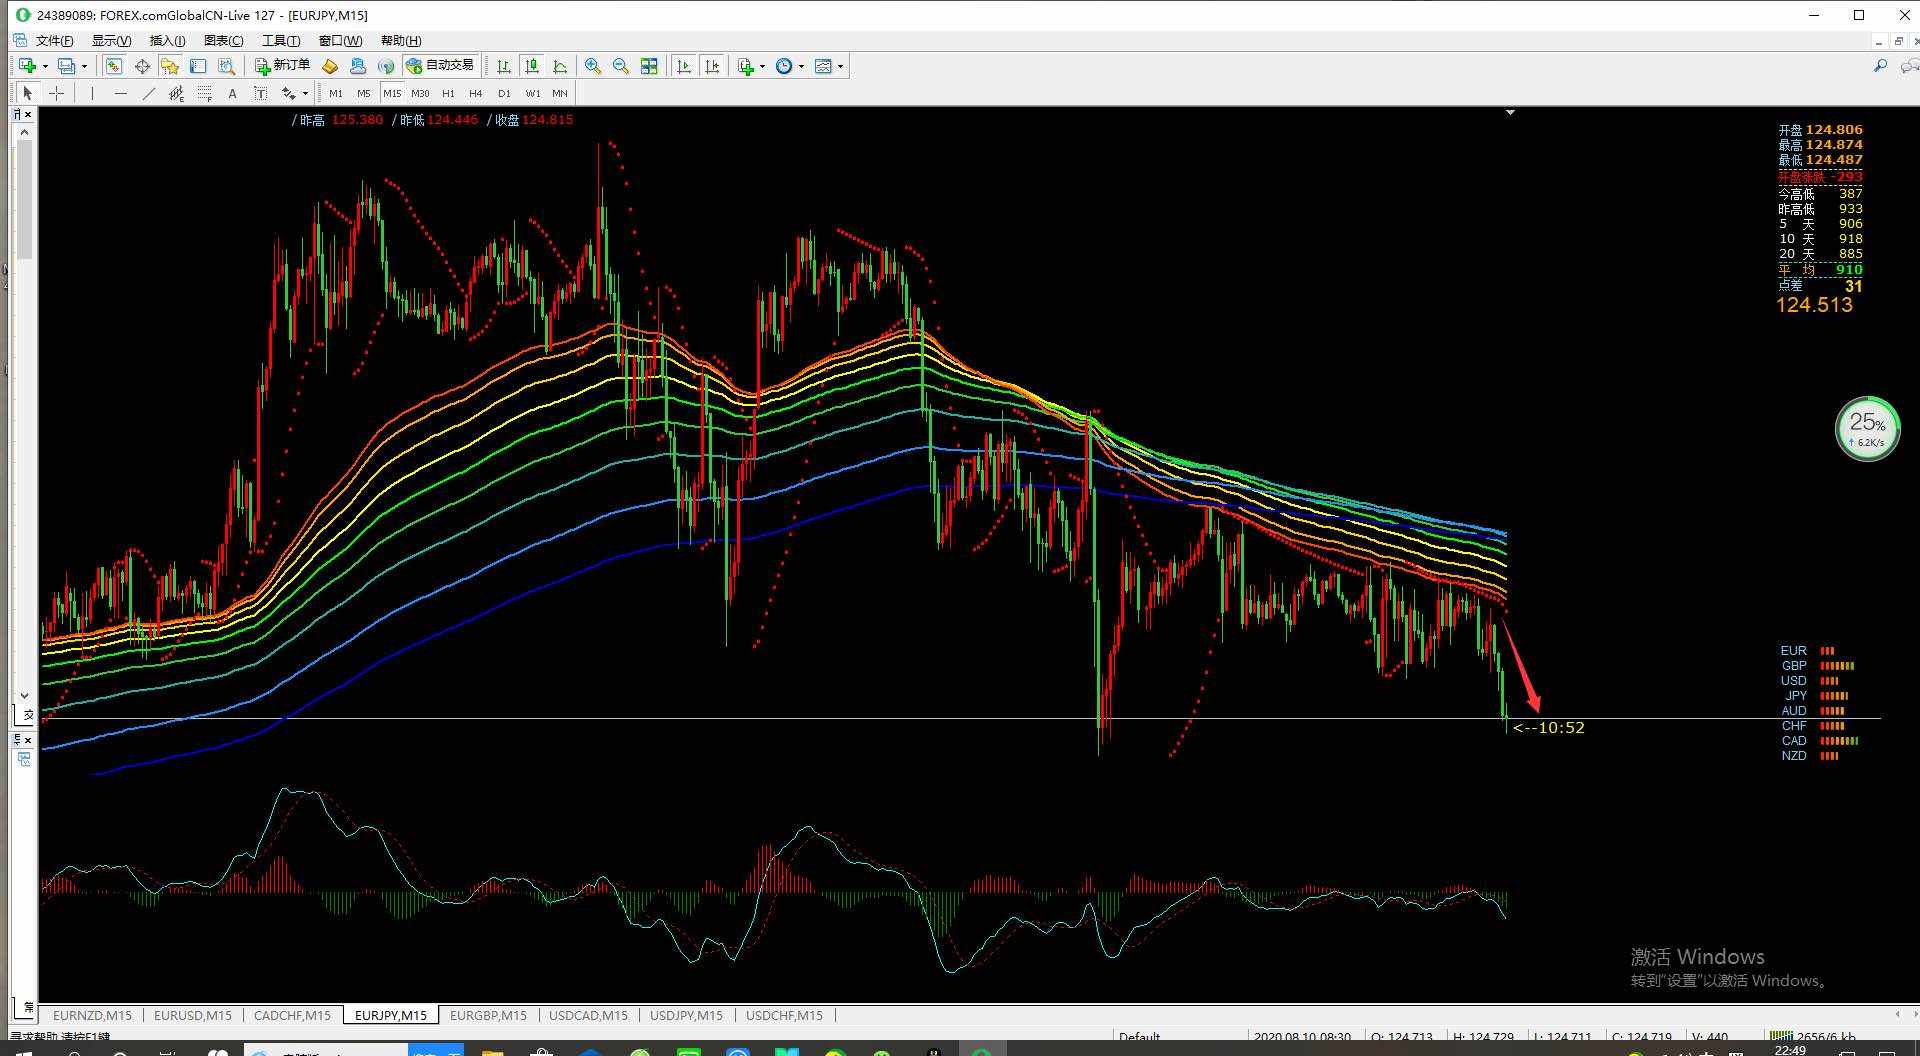Open the Strategy Tester icon
Image resolution: width=1920 pixels, height=1056 pixels.
(227, 66)
